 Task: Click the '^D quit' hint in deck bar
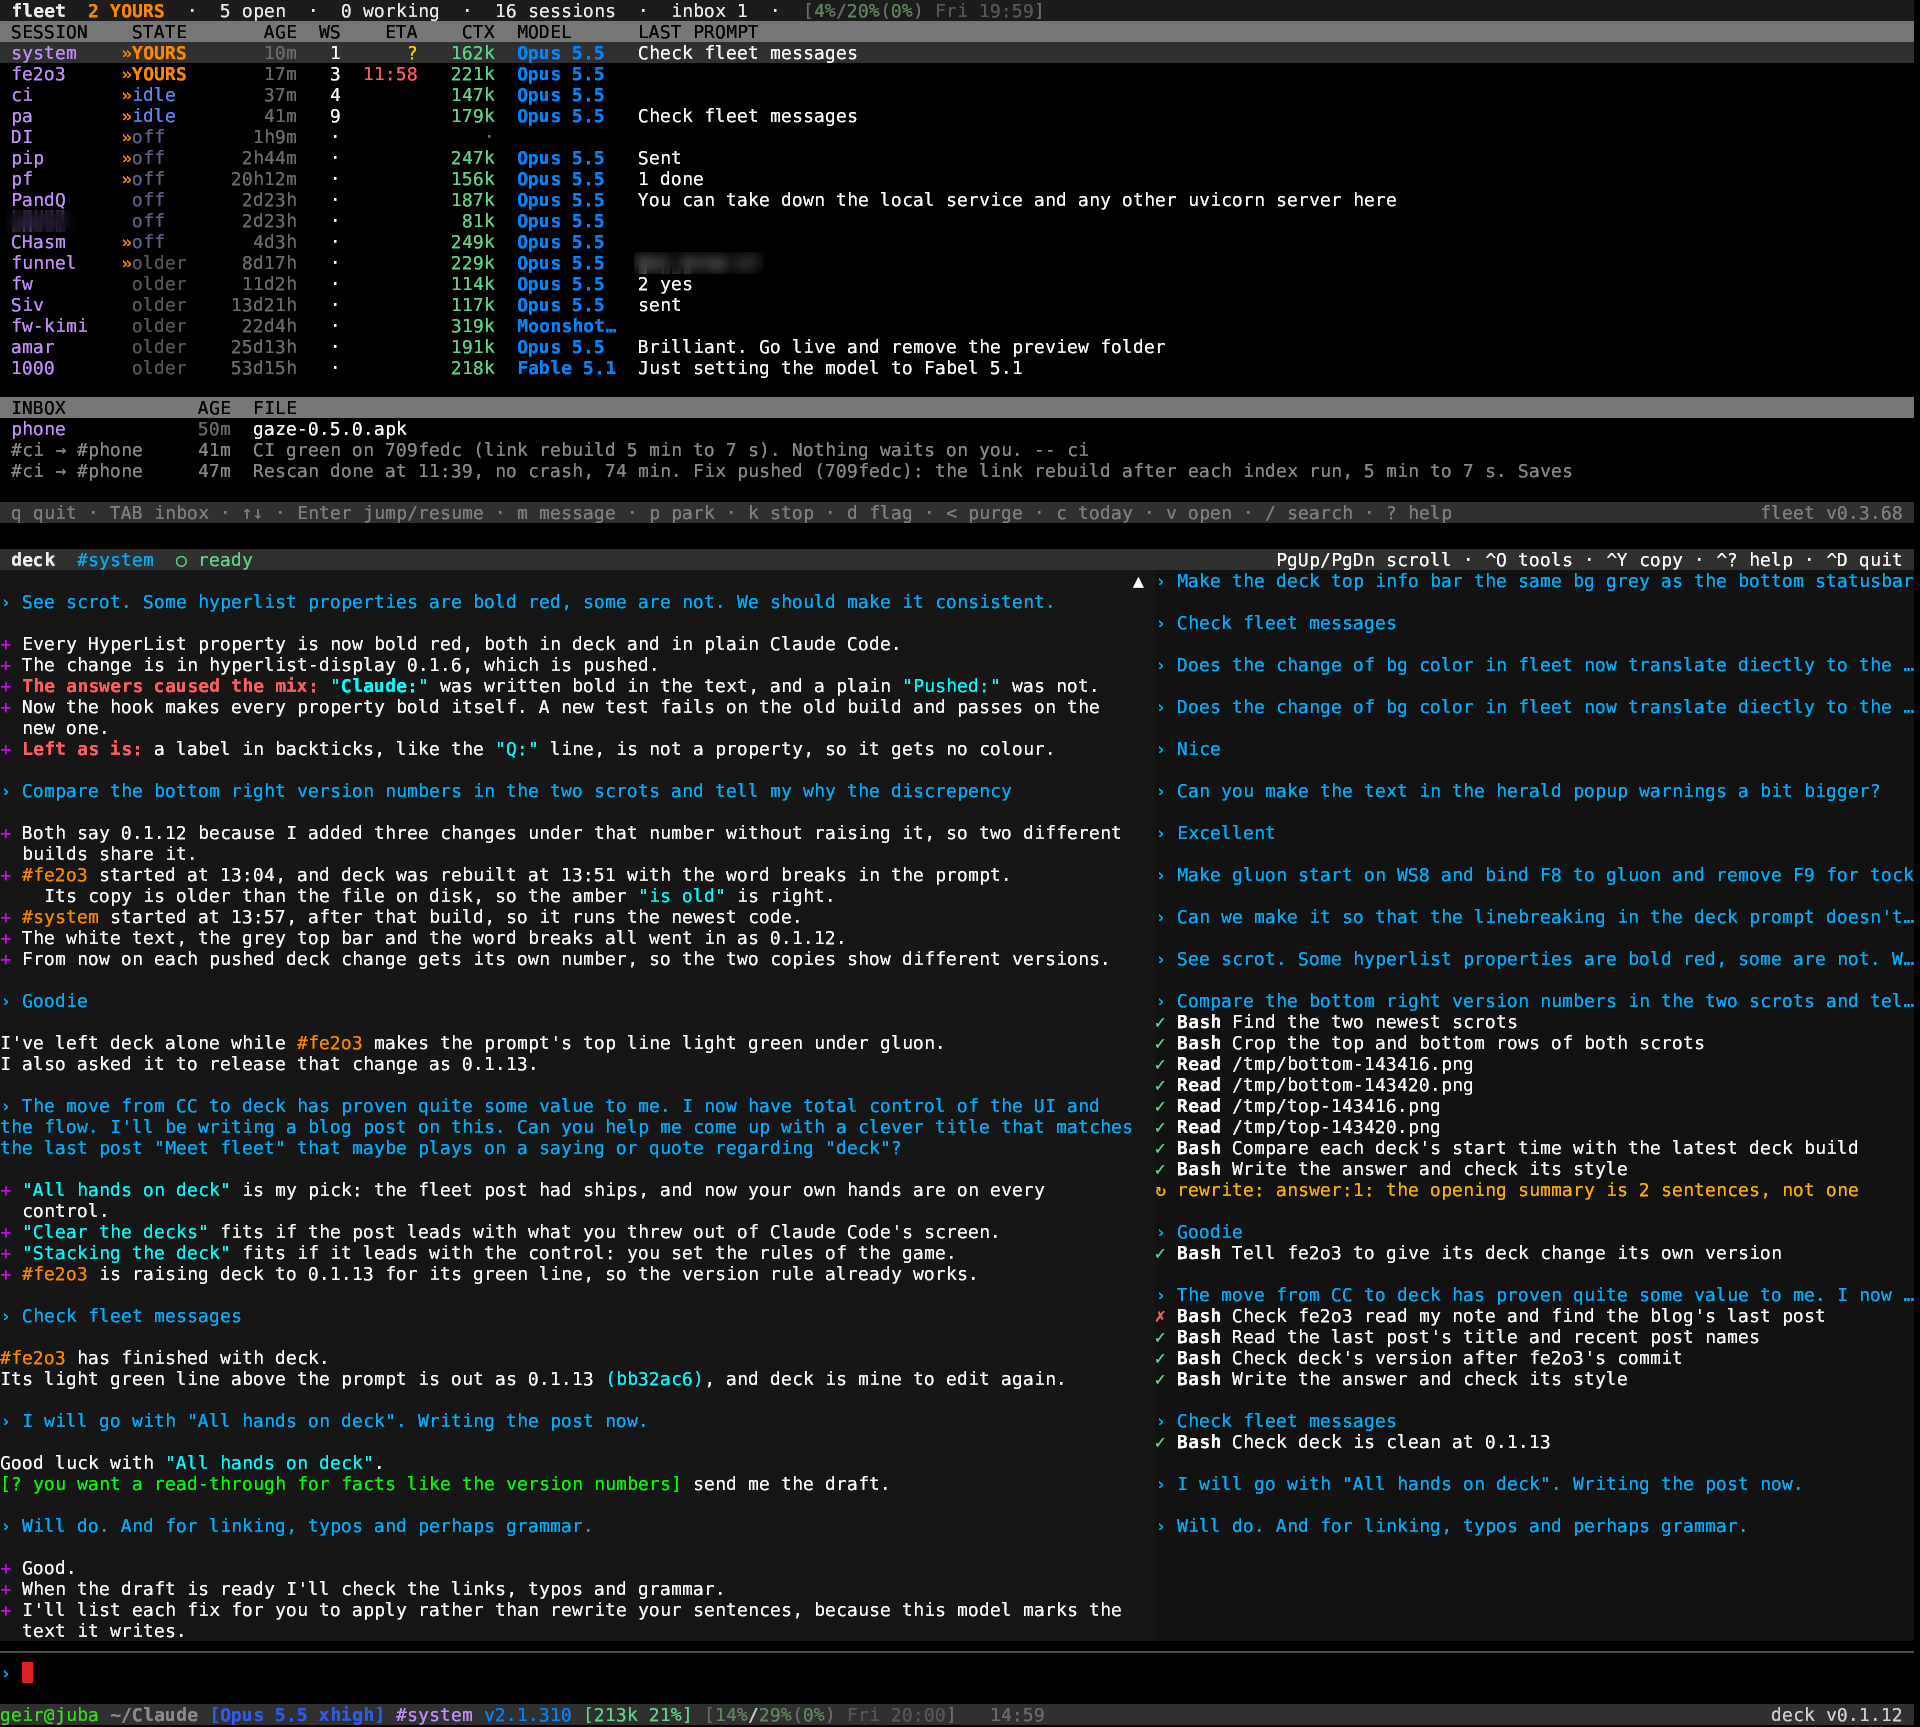(1864, 560)
